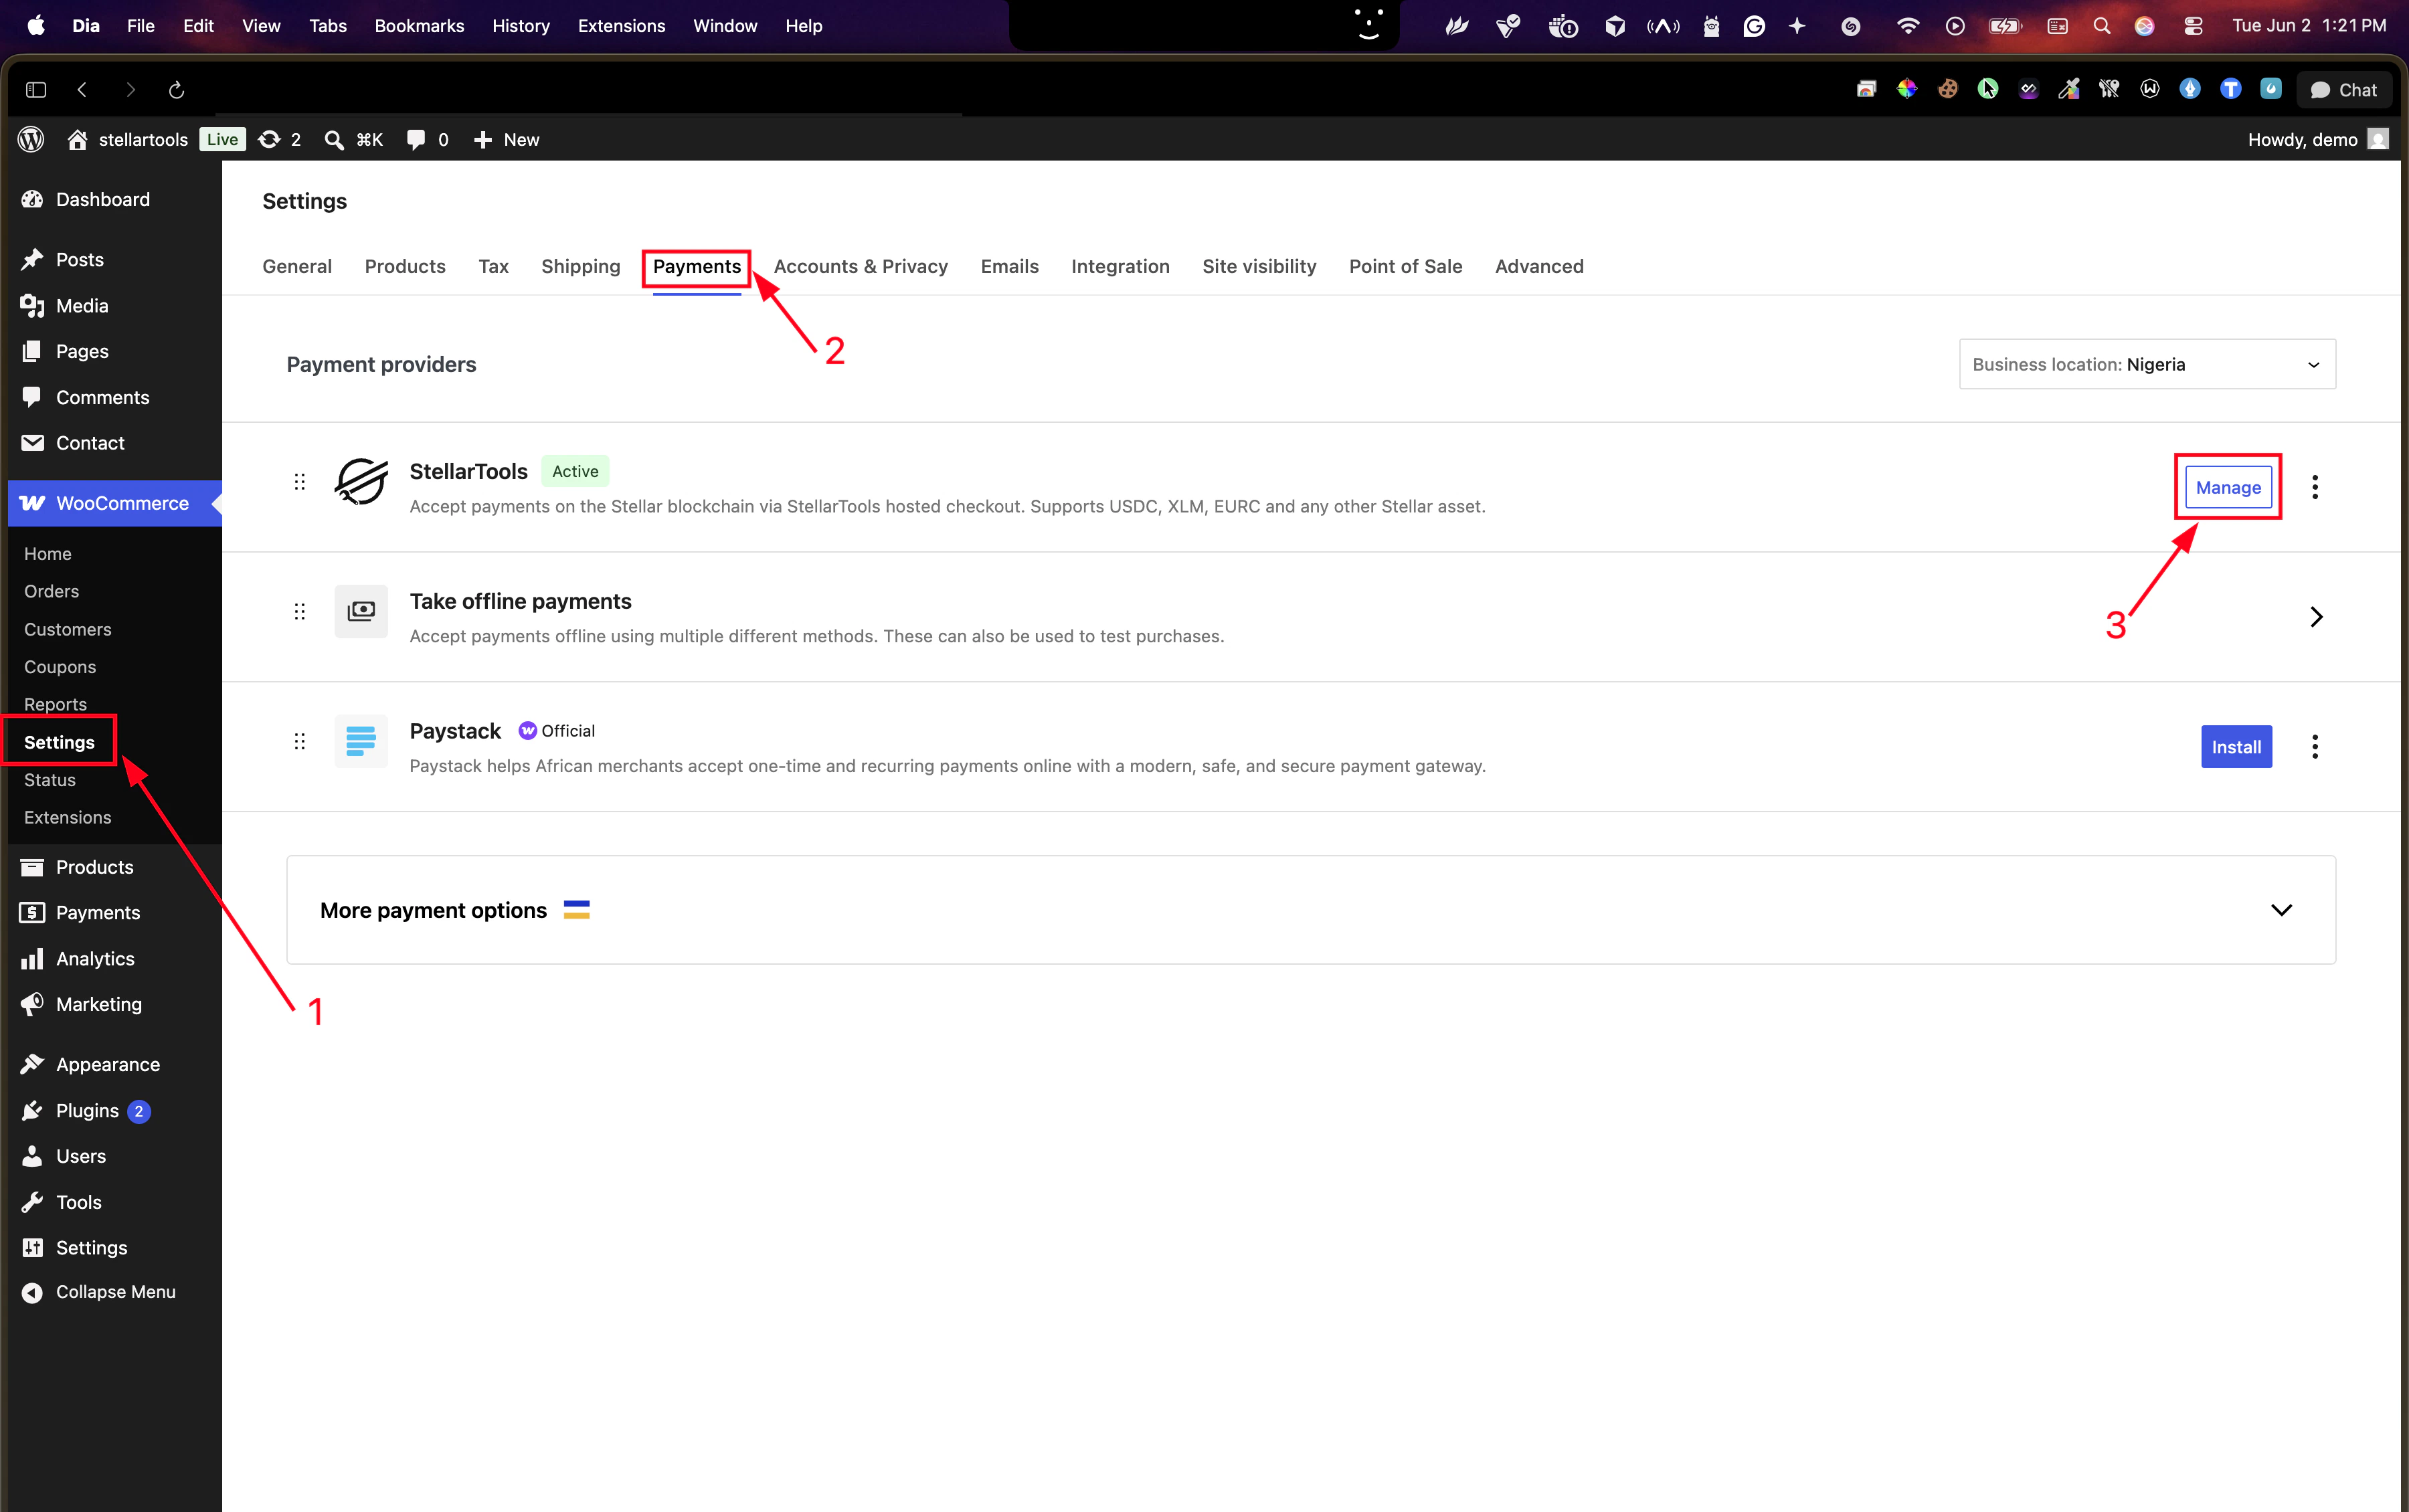This screenshot has width=2409, height=1512.
Task: Switch to the Integration tab
Action: coord(1120,266)
